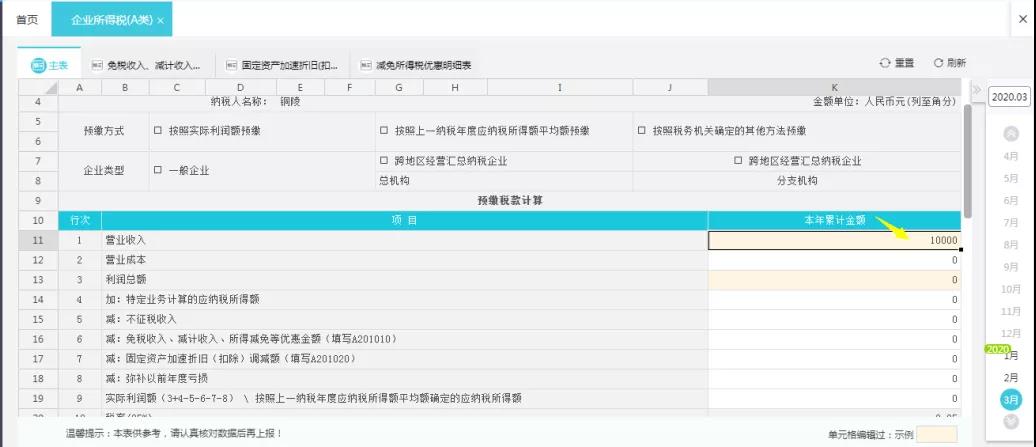Go to later months with down arrow icon
This screenshot has width=1036, height=447.
1011,421
